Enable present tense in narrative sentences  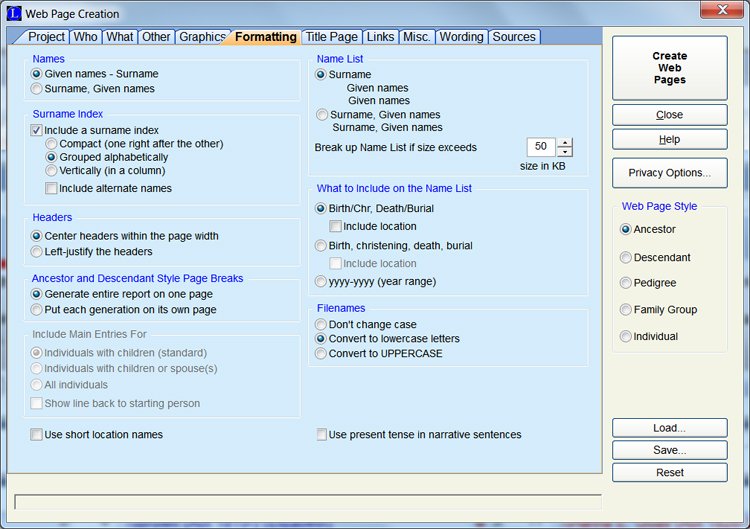click(x=419, y=434)
